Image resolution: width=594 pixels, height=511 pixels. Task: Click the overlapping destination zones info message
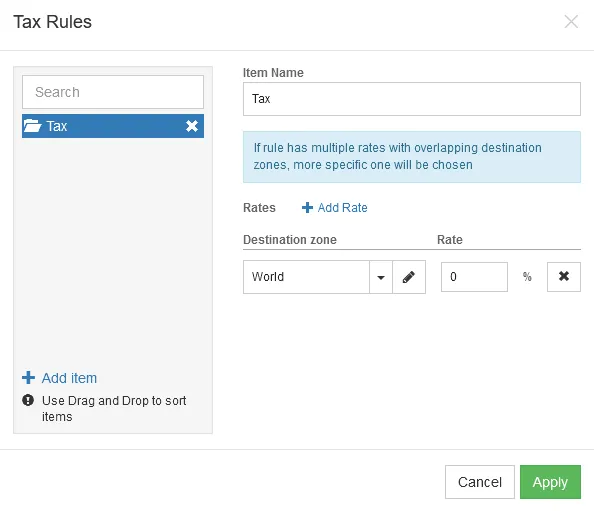(x=412, y=157)
